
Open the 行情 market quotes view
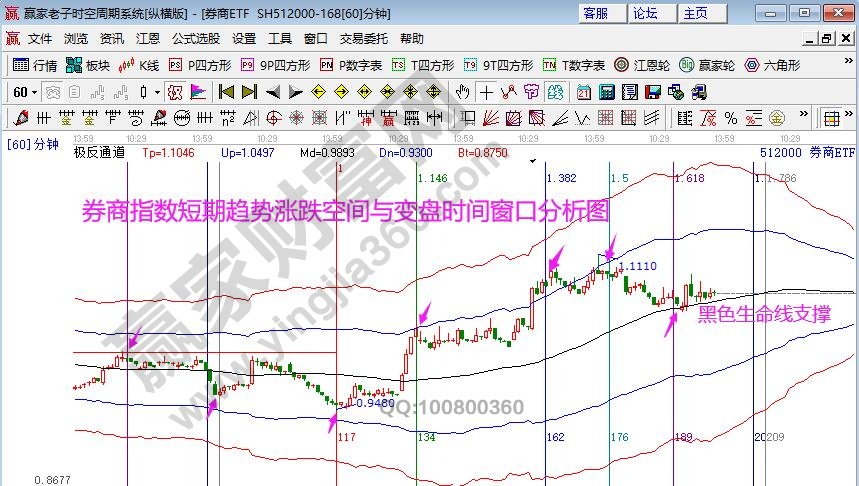coord(35,65)
